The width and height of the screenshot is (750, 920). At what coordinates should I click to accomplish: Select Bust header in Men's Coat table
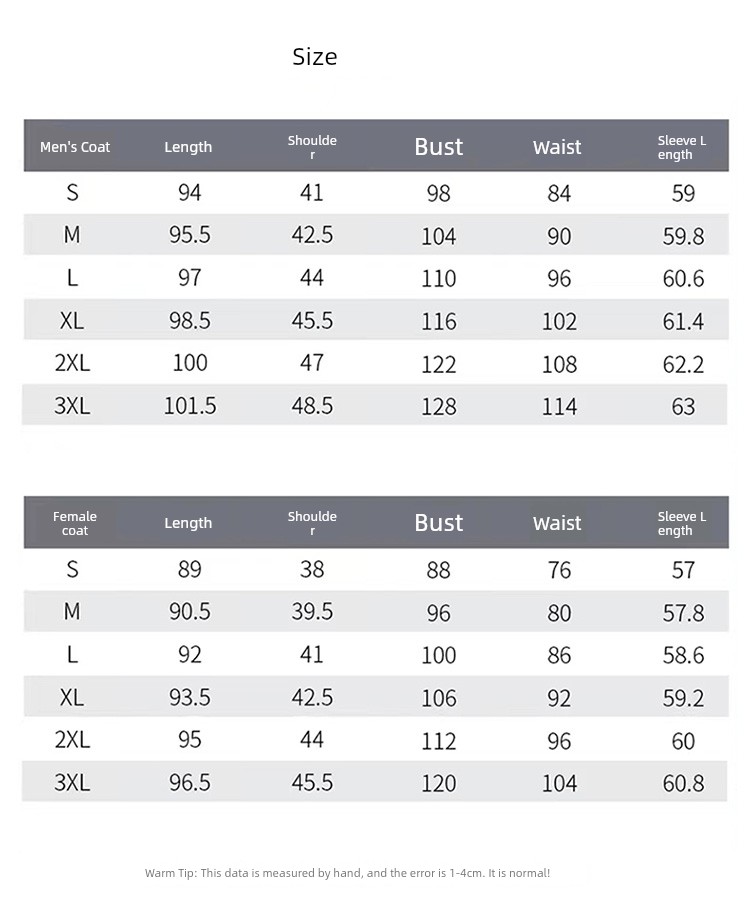pyautogui.click(x=439, y=147)
